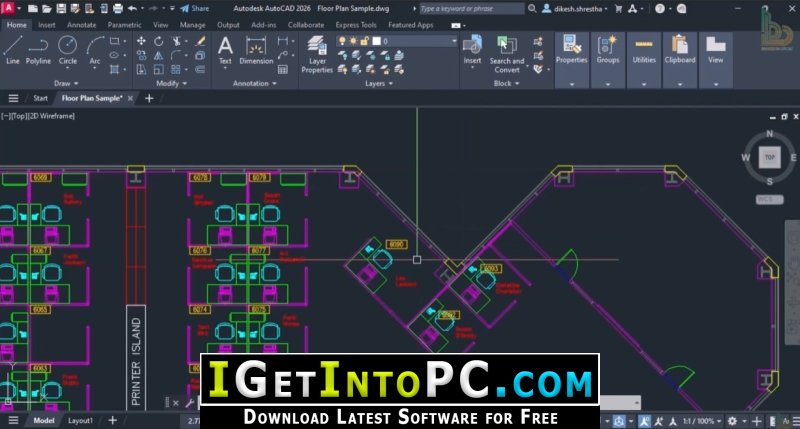Viewport: 800px width, 429px height.
Task: Select the Line drawing tool
Action: pos(13,50)
